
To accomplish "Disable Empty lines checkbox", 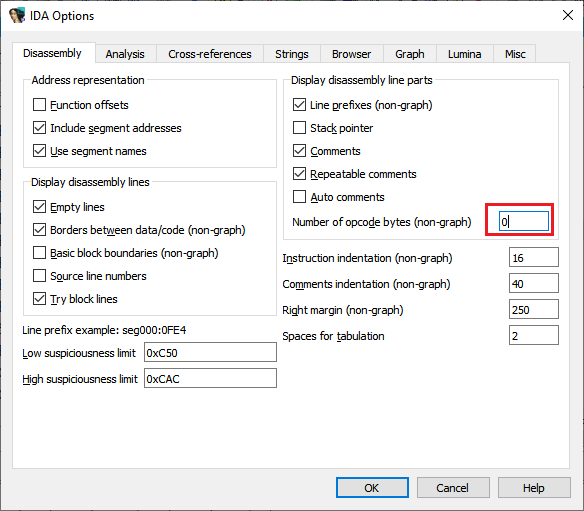I will tap(39, 207).
